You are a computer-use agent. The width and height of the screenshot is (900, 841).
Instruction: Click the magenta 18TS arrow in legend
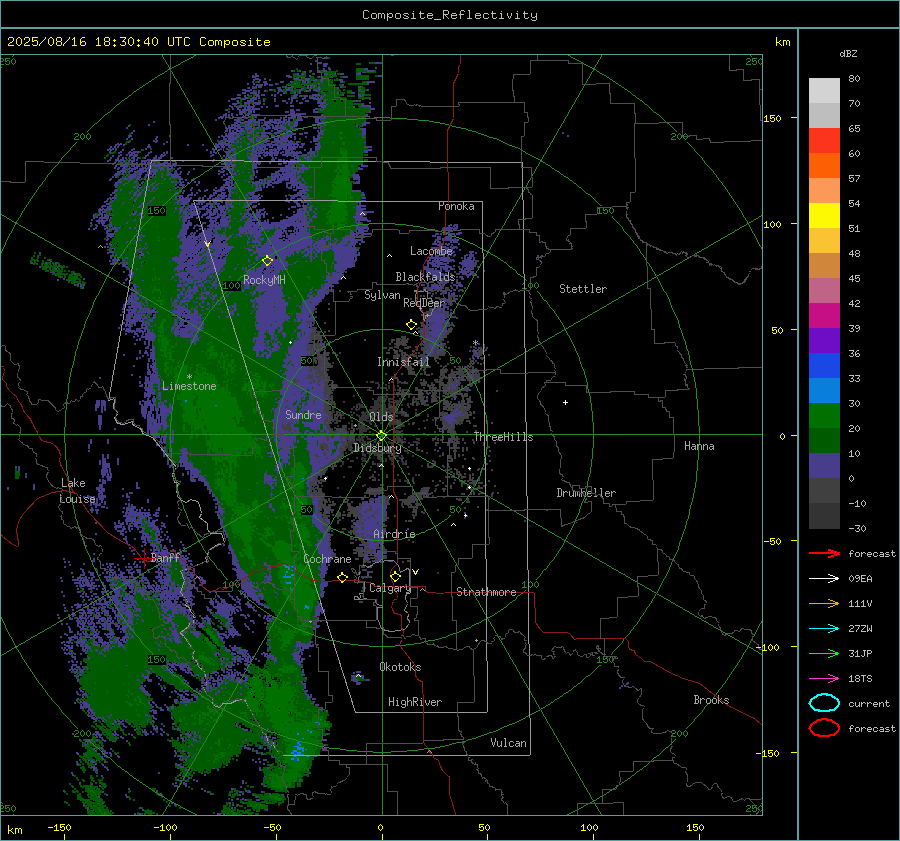click(824, 679)
